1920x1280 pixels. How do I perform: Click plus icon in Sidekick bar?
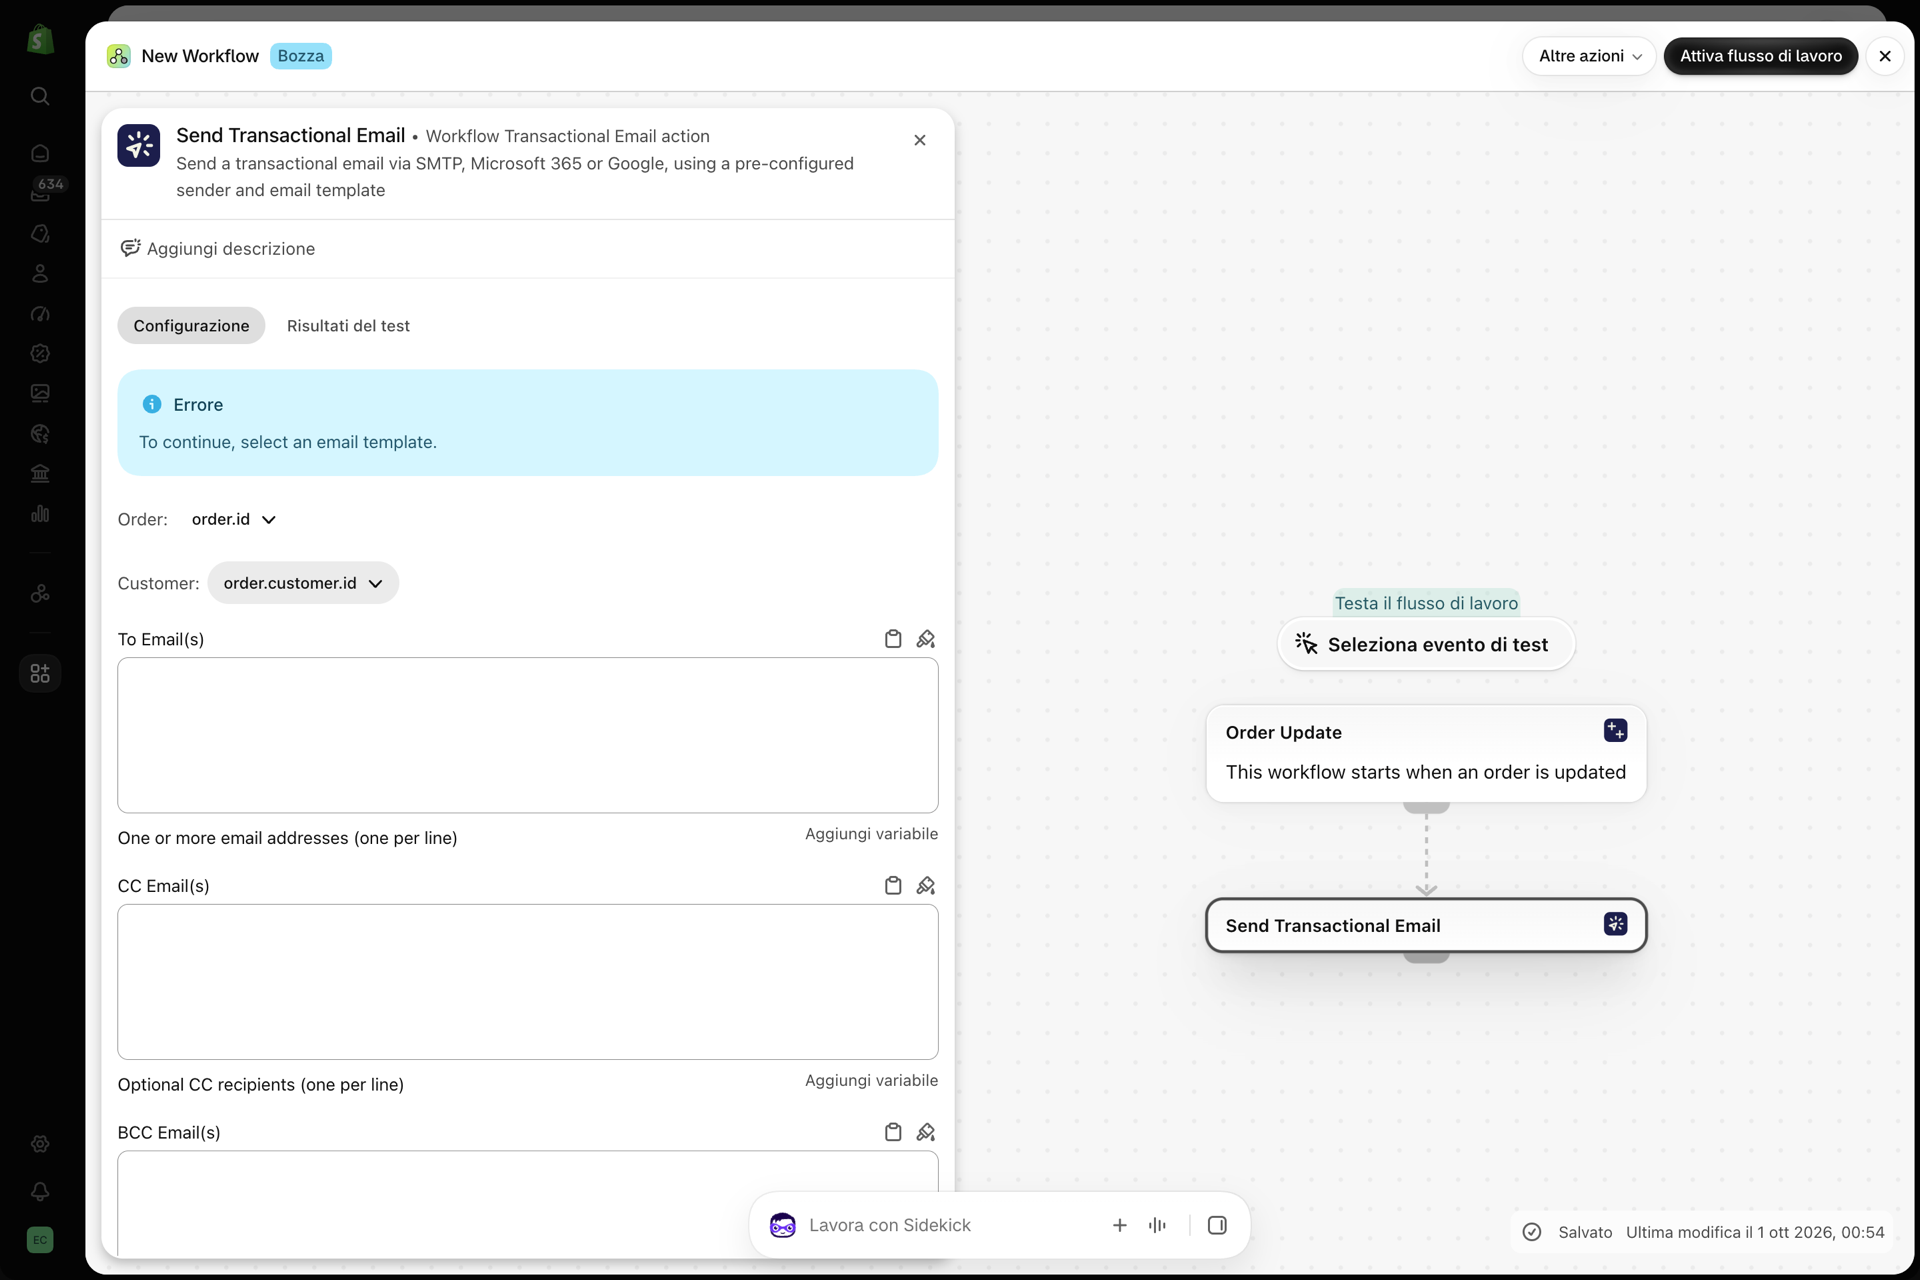tap(1120, 1225)
